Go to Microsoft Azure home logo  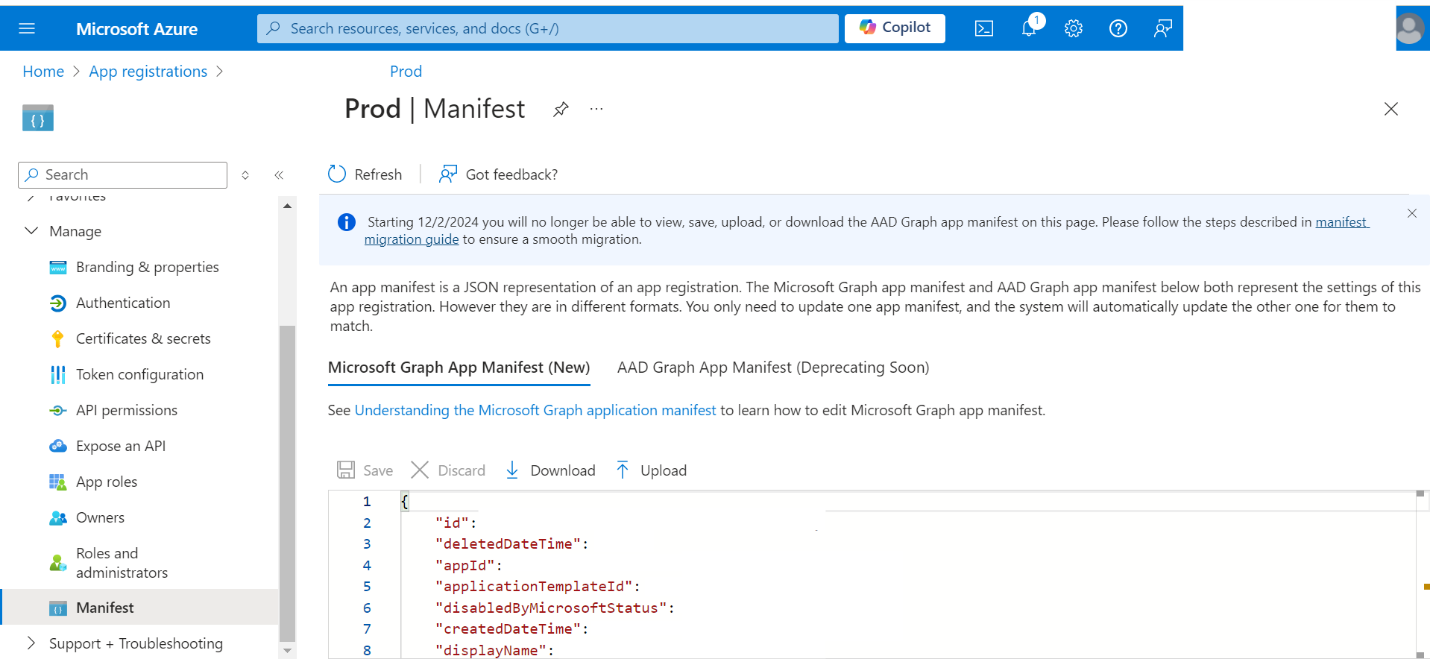click(137, 29)
